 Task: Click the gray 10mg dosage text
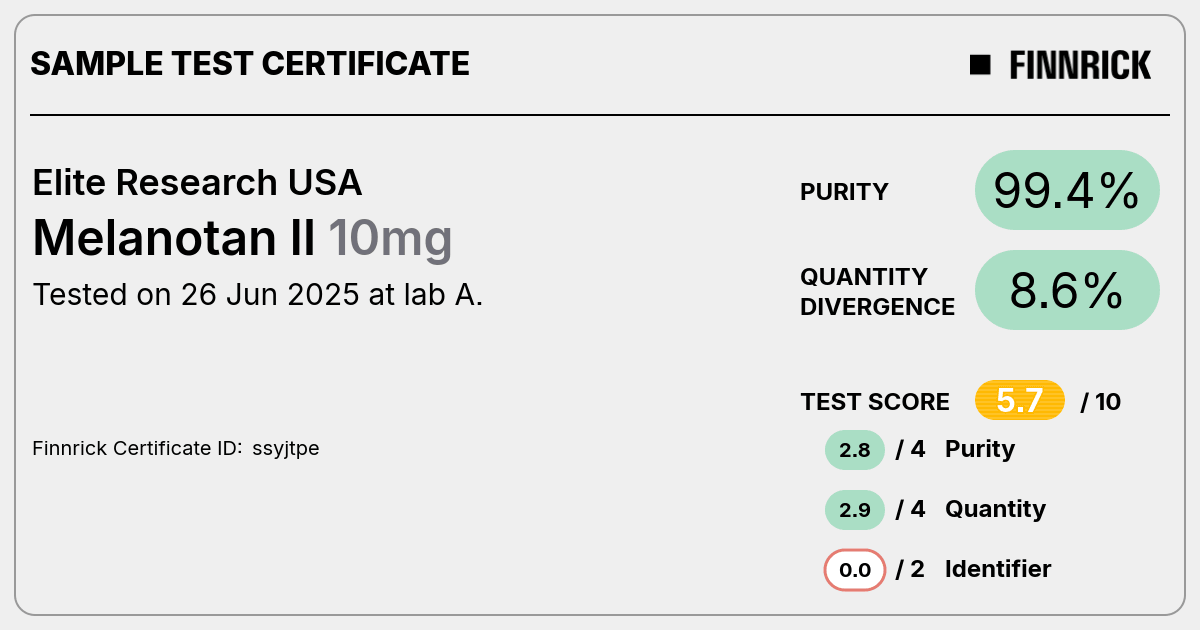[390, 240]
